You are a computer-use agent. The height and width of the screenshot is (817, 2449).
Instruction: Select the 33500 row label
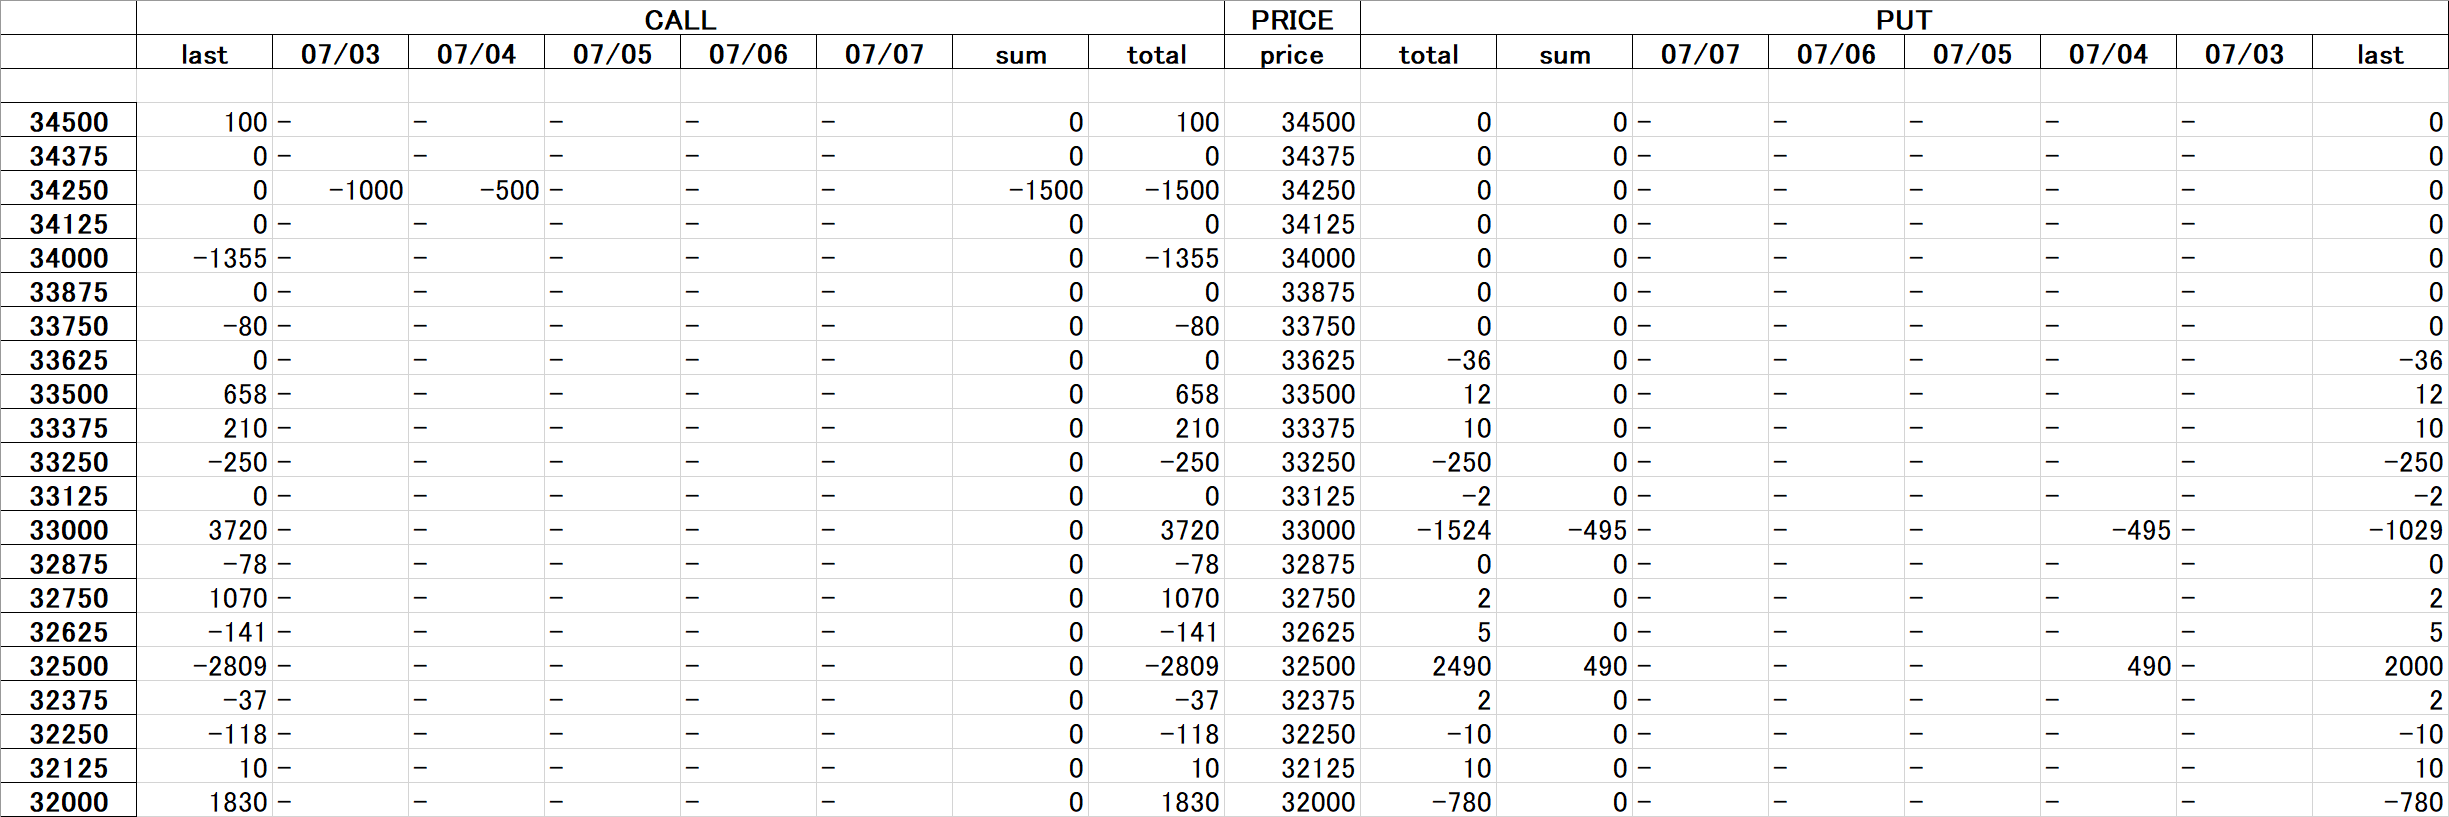point(68,393)
